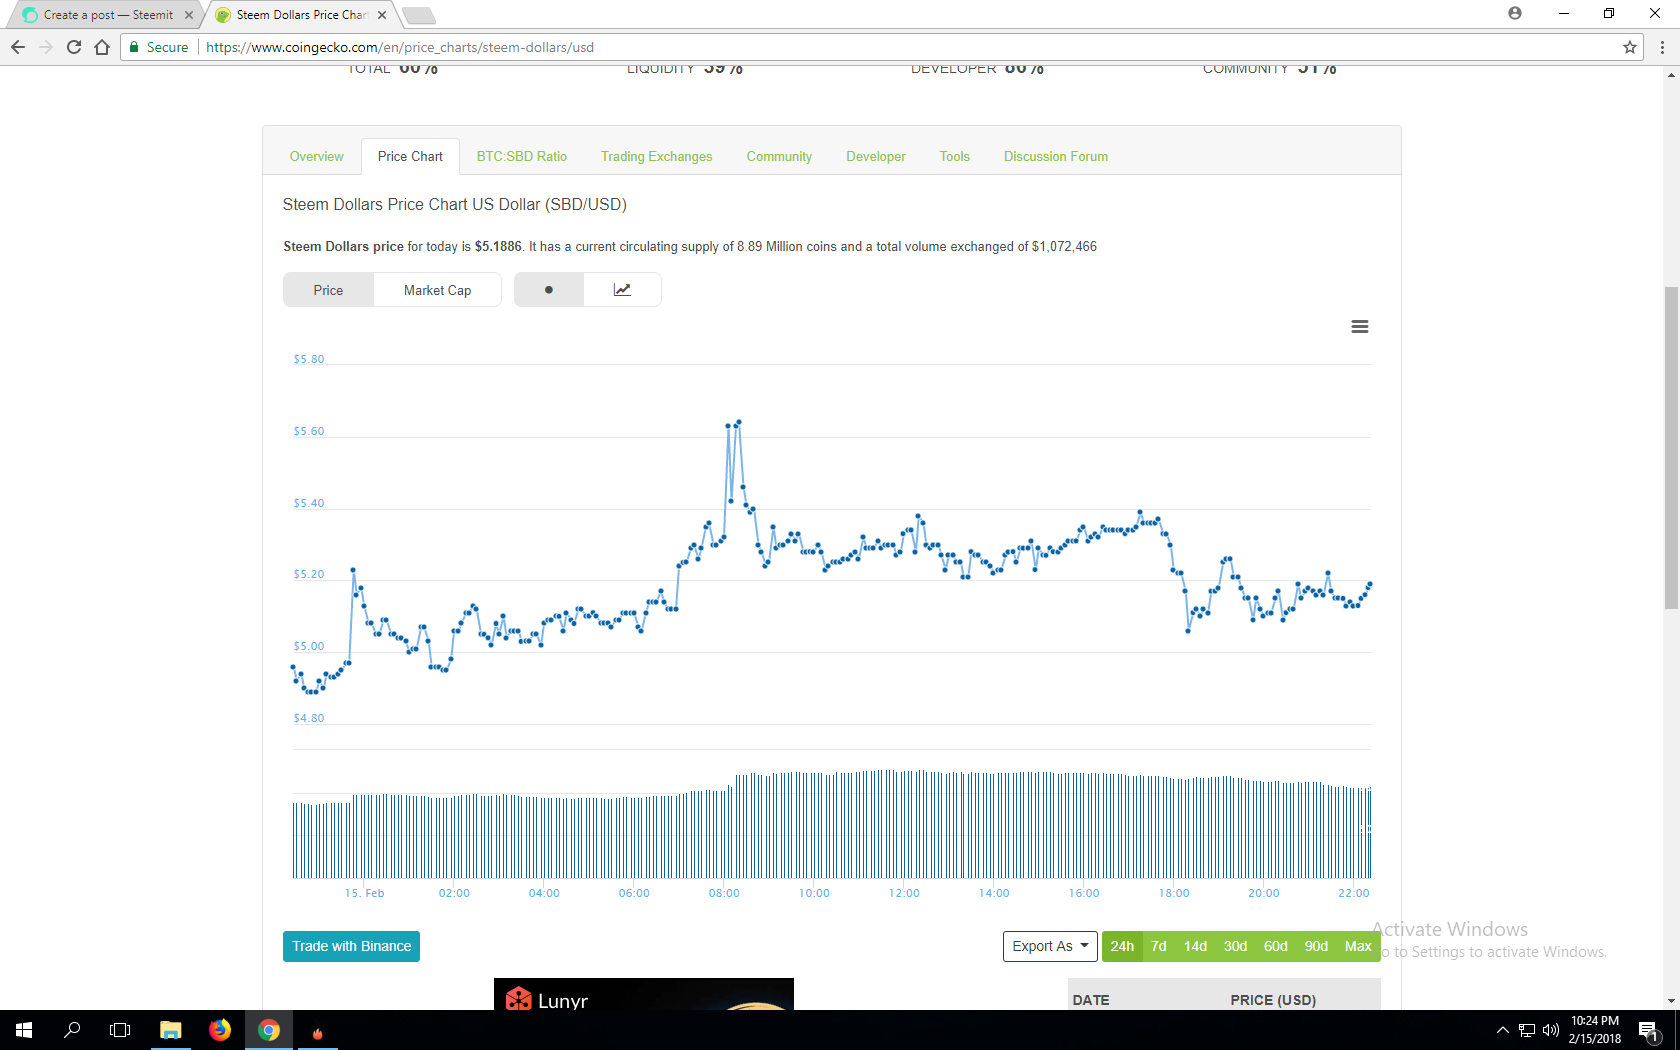Show hidden system tray icons
This screenshot has height=1050, width=1680.
(1502, 1030)
